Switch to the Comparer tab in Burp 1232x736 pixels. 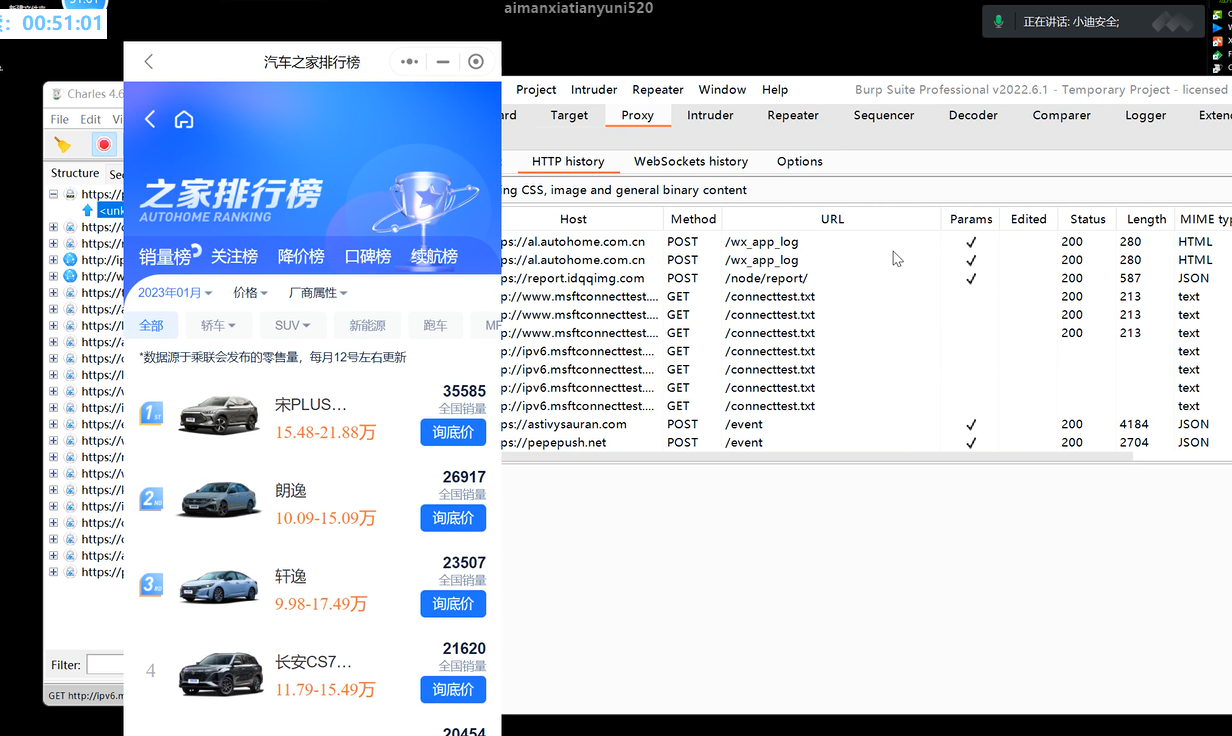click(x=1062, y=115)
